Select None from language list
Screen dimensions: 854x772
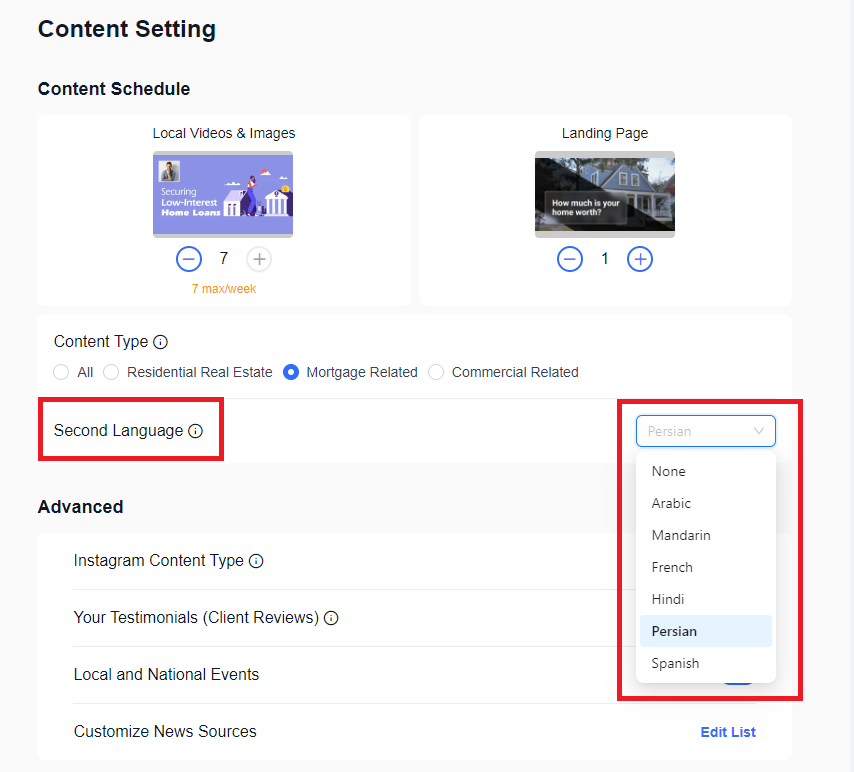point(669,471)
